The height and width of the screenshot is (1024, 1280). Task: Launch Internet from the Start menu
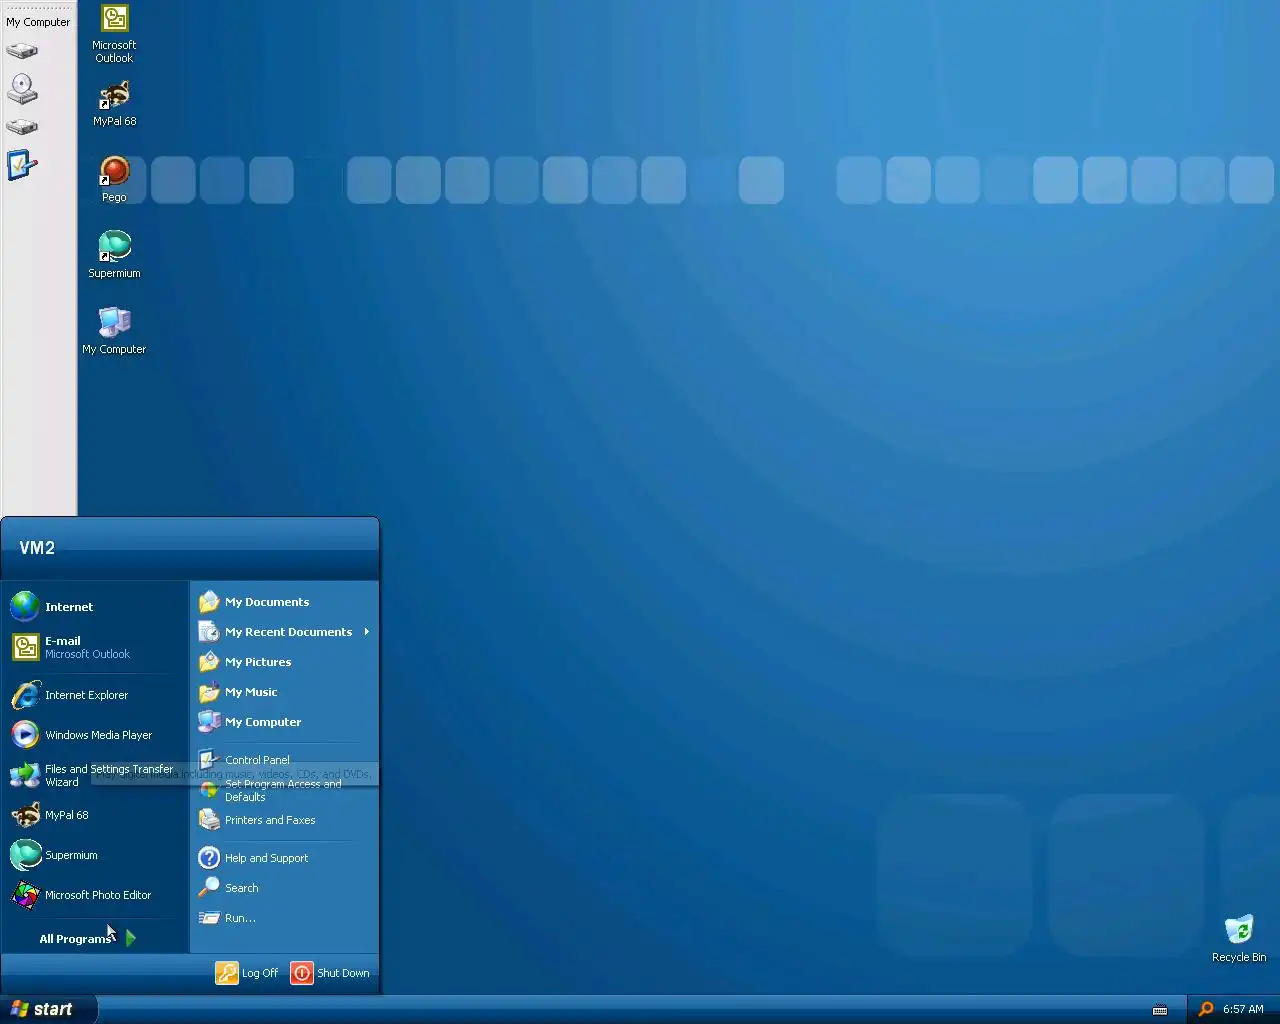pos(95,607)
